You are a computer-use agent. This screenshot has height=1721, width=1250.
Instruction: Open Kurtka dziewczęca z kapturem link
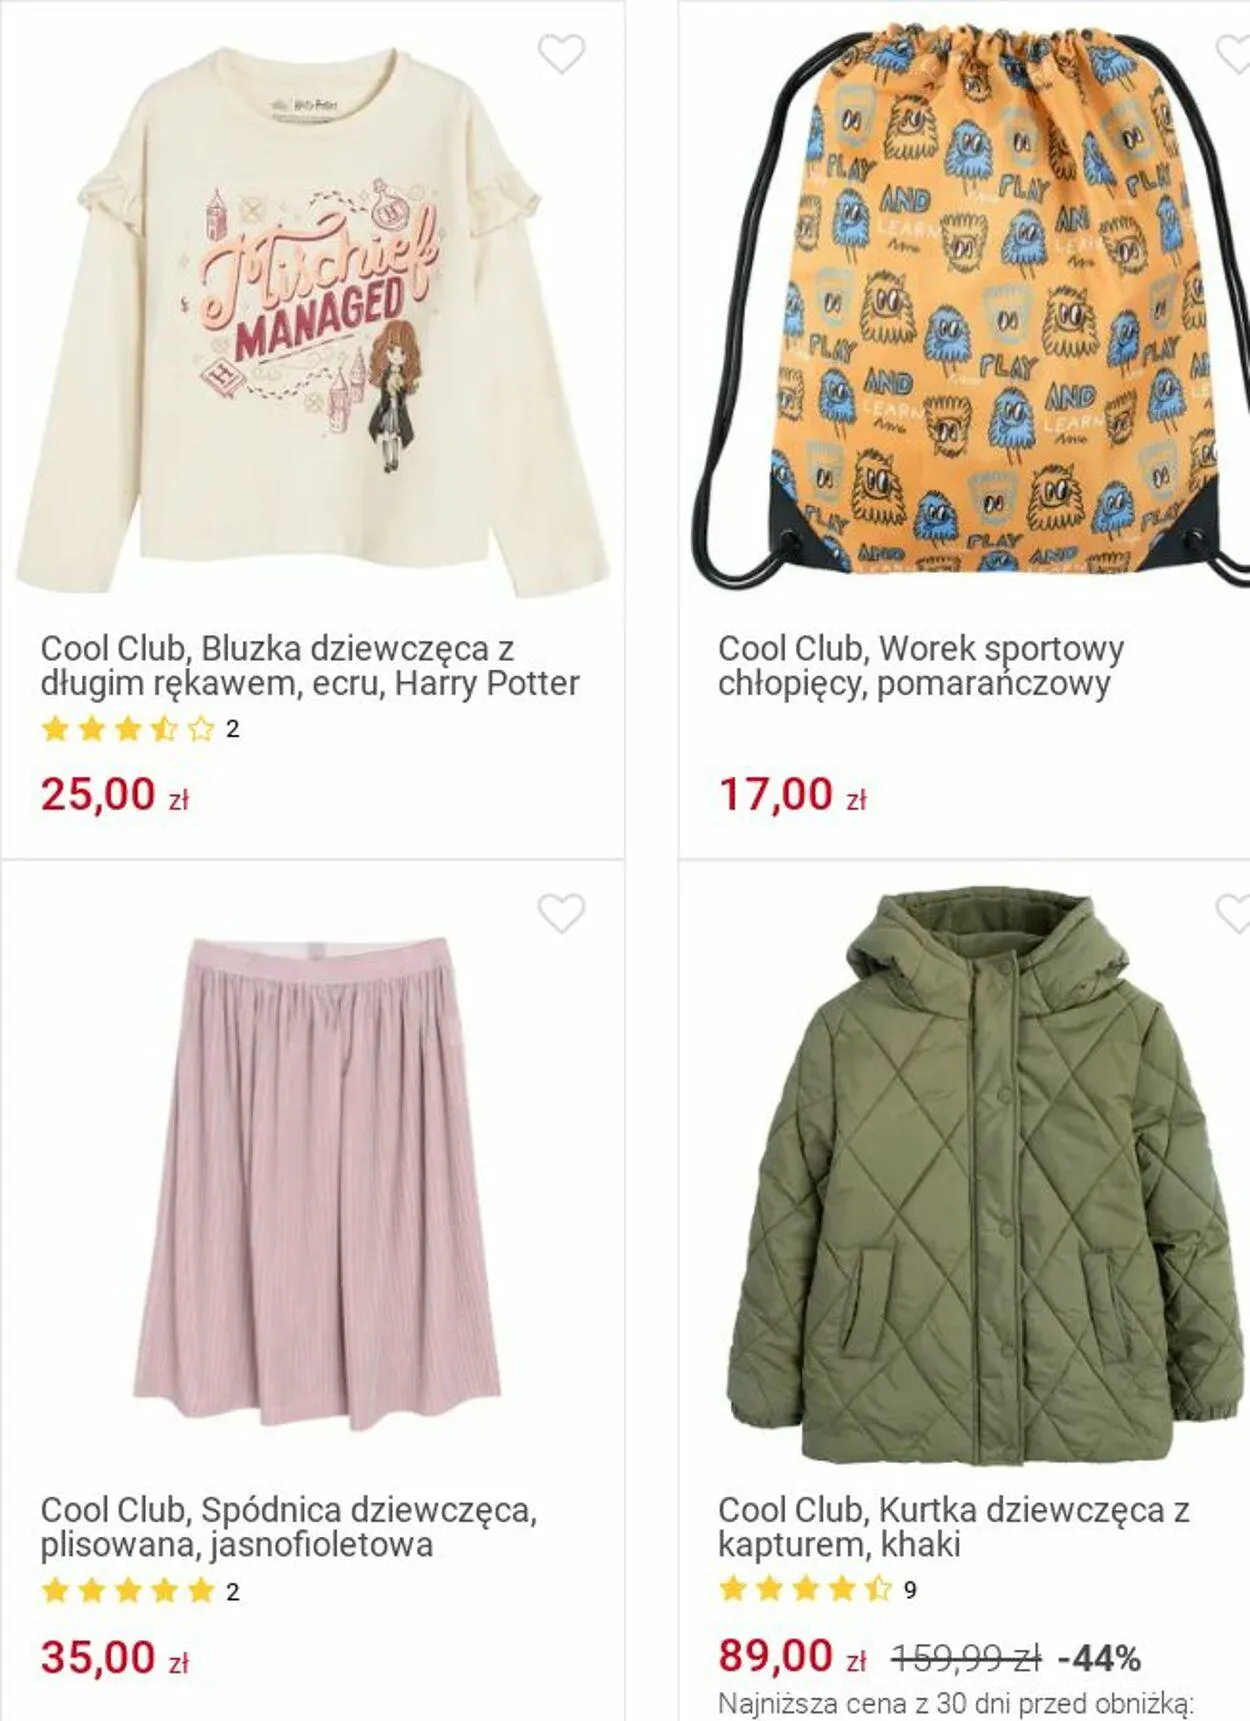tap(954, 1527)
